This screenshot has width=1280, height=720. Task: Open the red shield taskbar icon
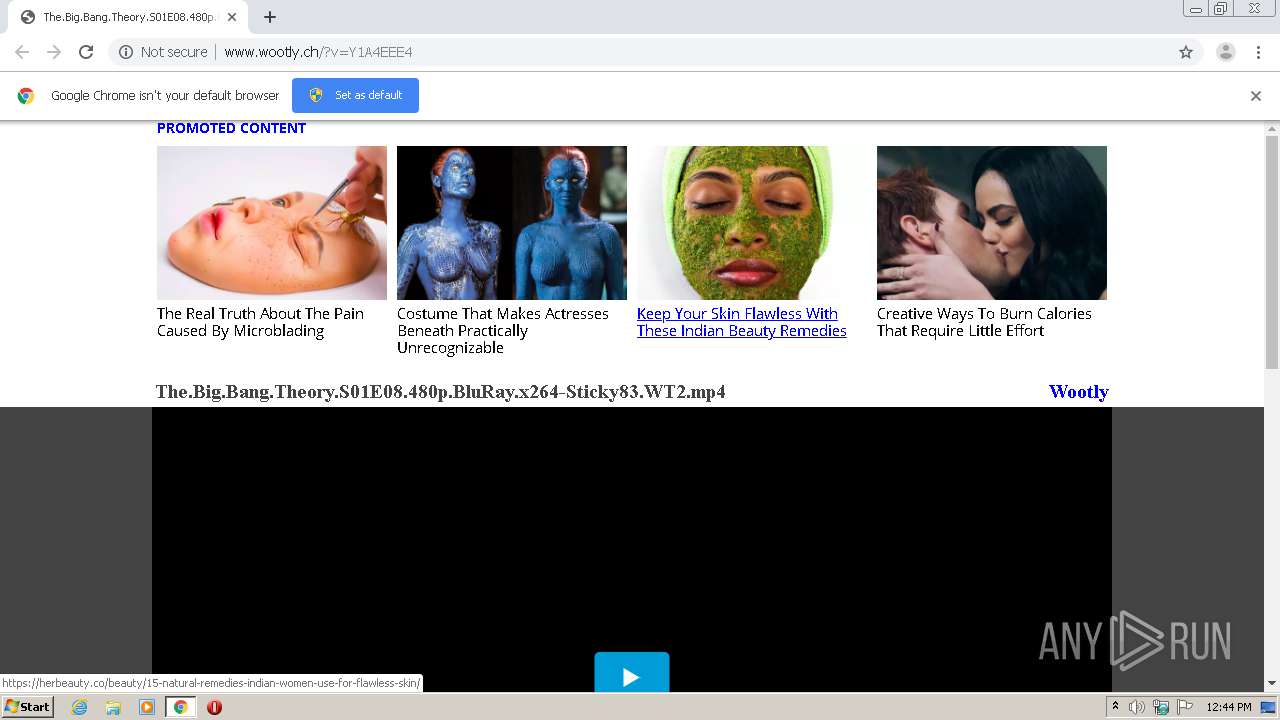click(214, 707)
